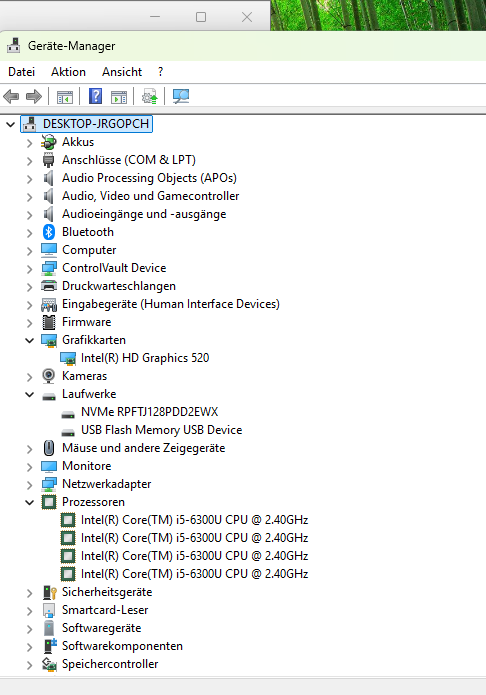Close the background window above Geräte-Manager
This screenshot has height=695, width=486.
pyautogui.click(x=247, y=17)
